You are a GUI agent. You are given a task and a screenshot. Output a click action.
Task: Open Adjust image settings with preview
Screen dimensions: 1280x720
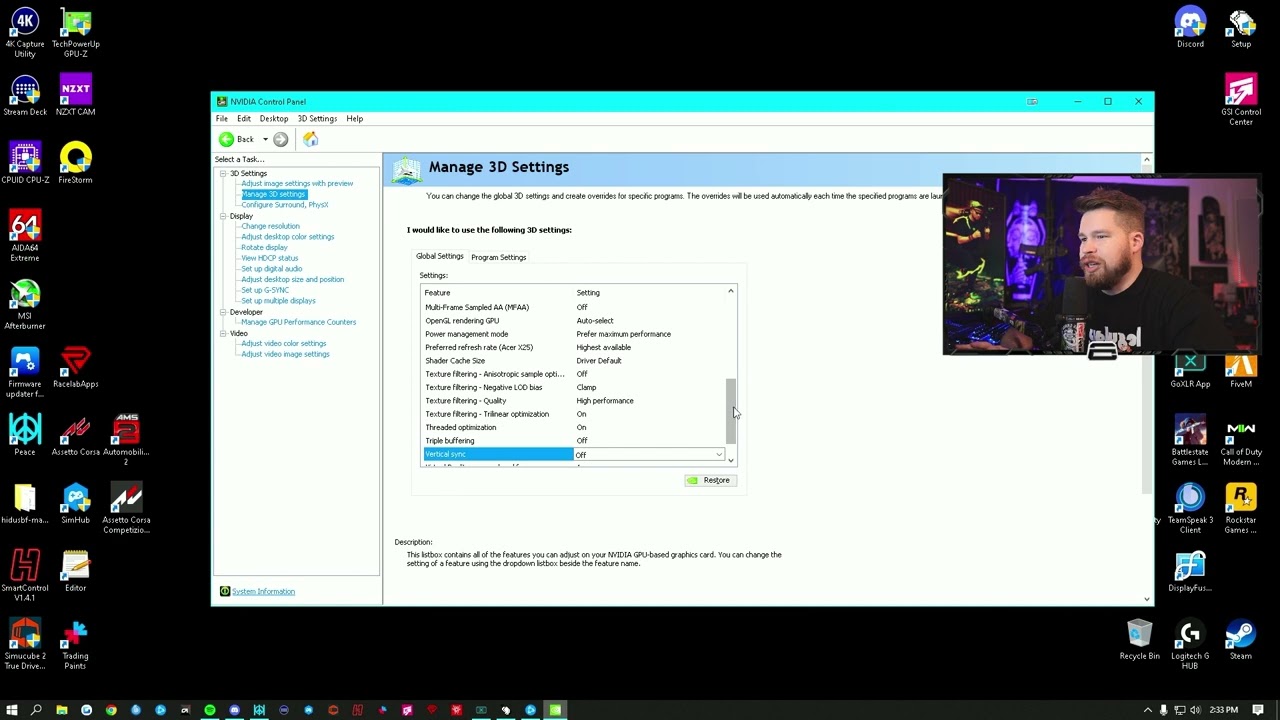pos(297,183)
